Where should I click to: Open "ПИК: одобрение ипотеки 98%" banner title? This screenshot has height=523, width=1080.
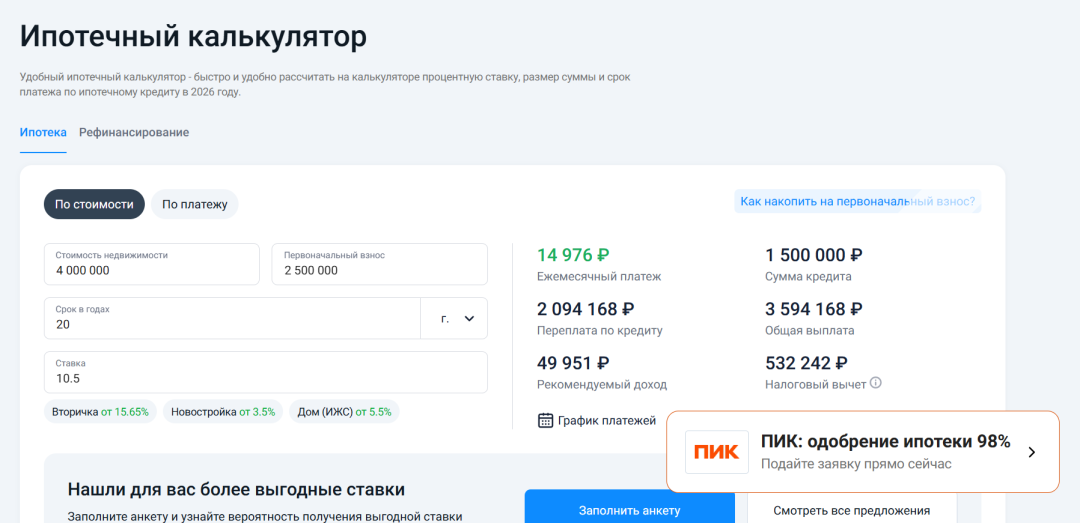point(885,442)
